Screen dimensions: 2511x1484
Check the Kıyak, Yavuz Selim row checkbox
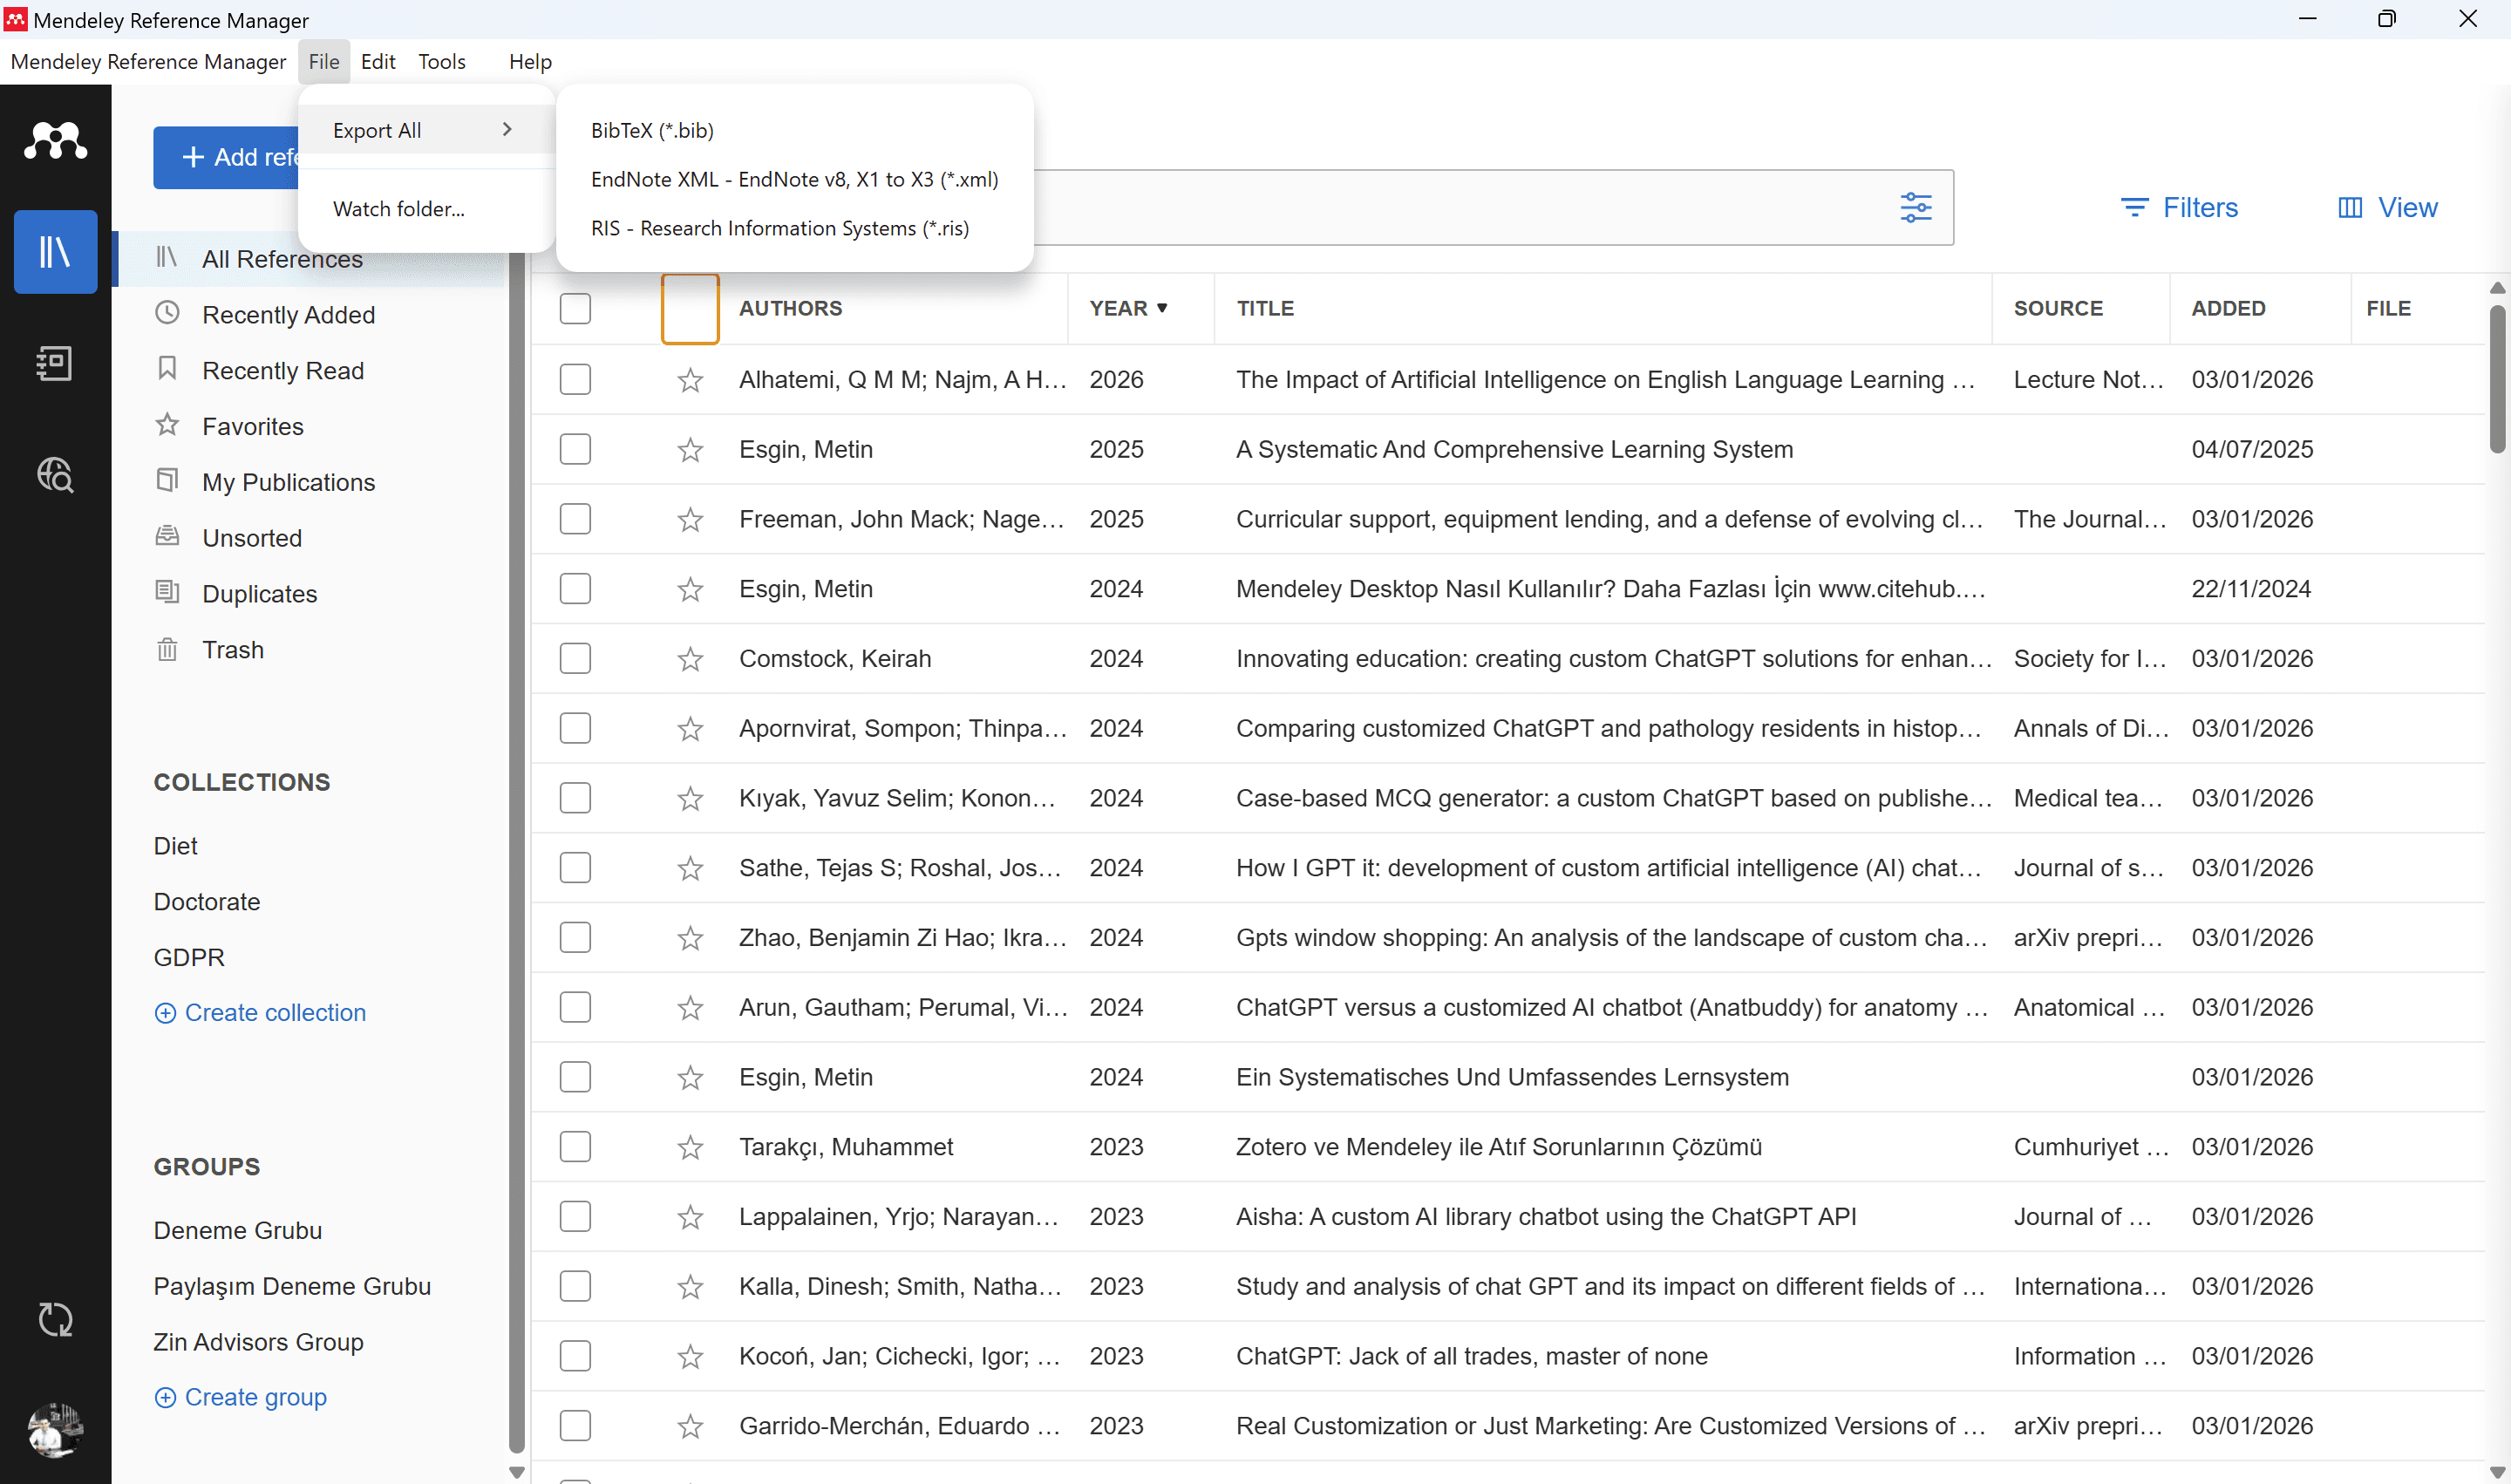(x=575, y=798)
